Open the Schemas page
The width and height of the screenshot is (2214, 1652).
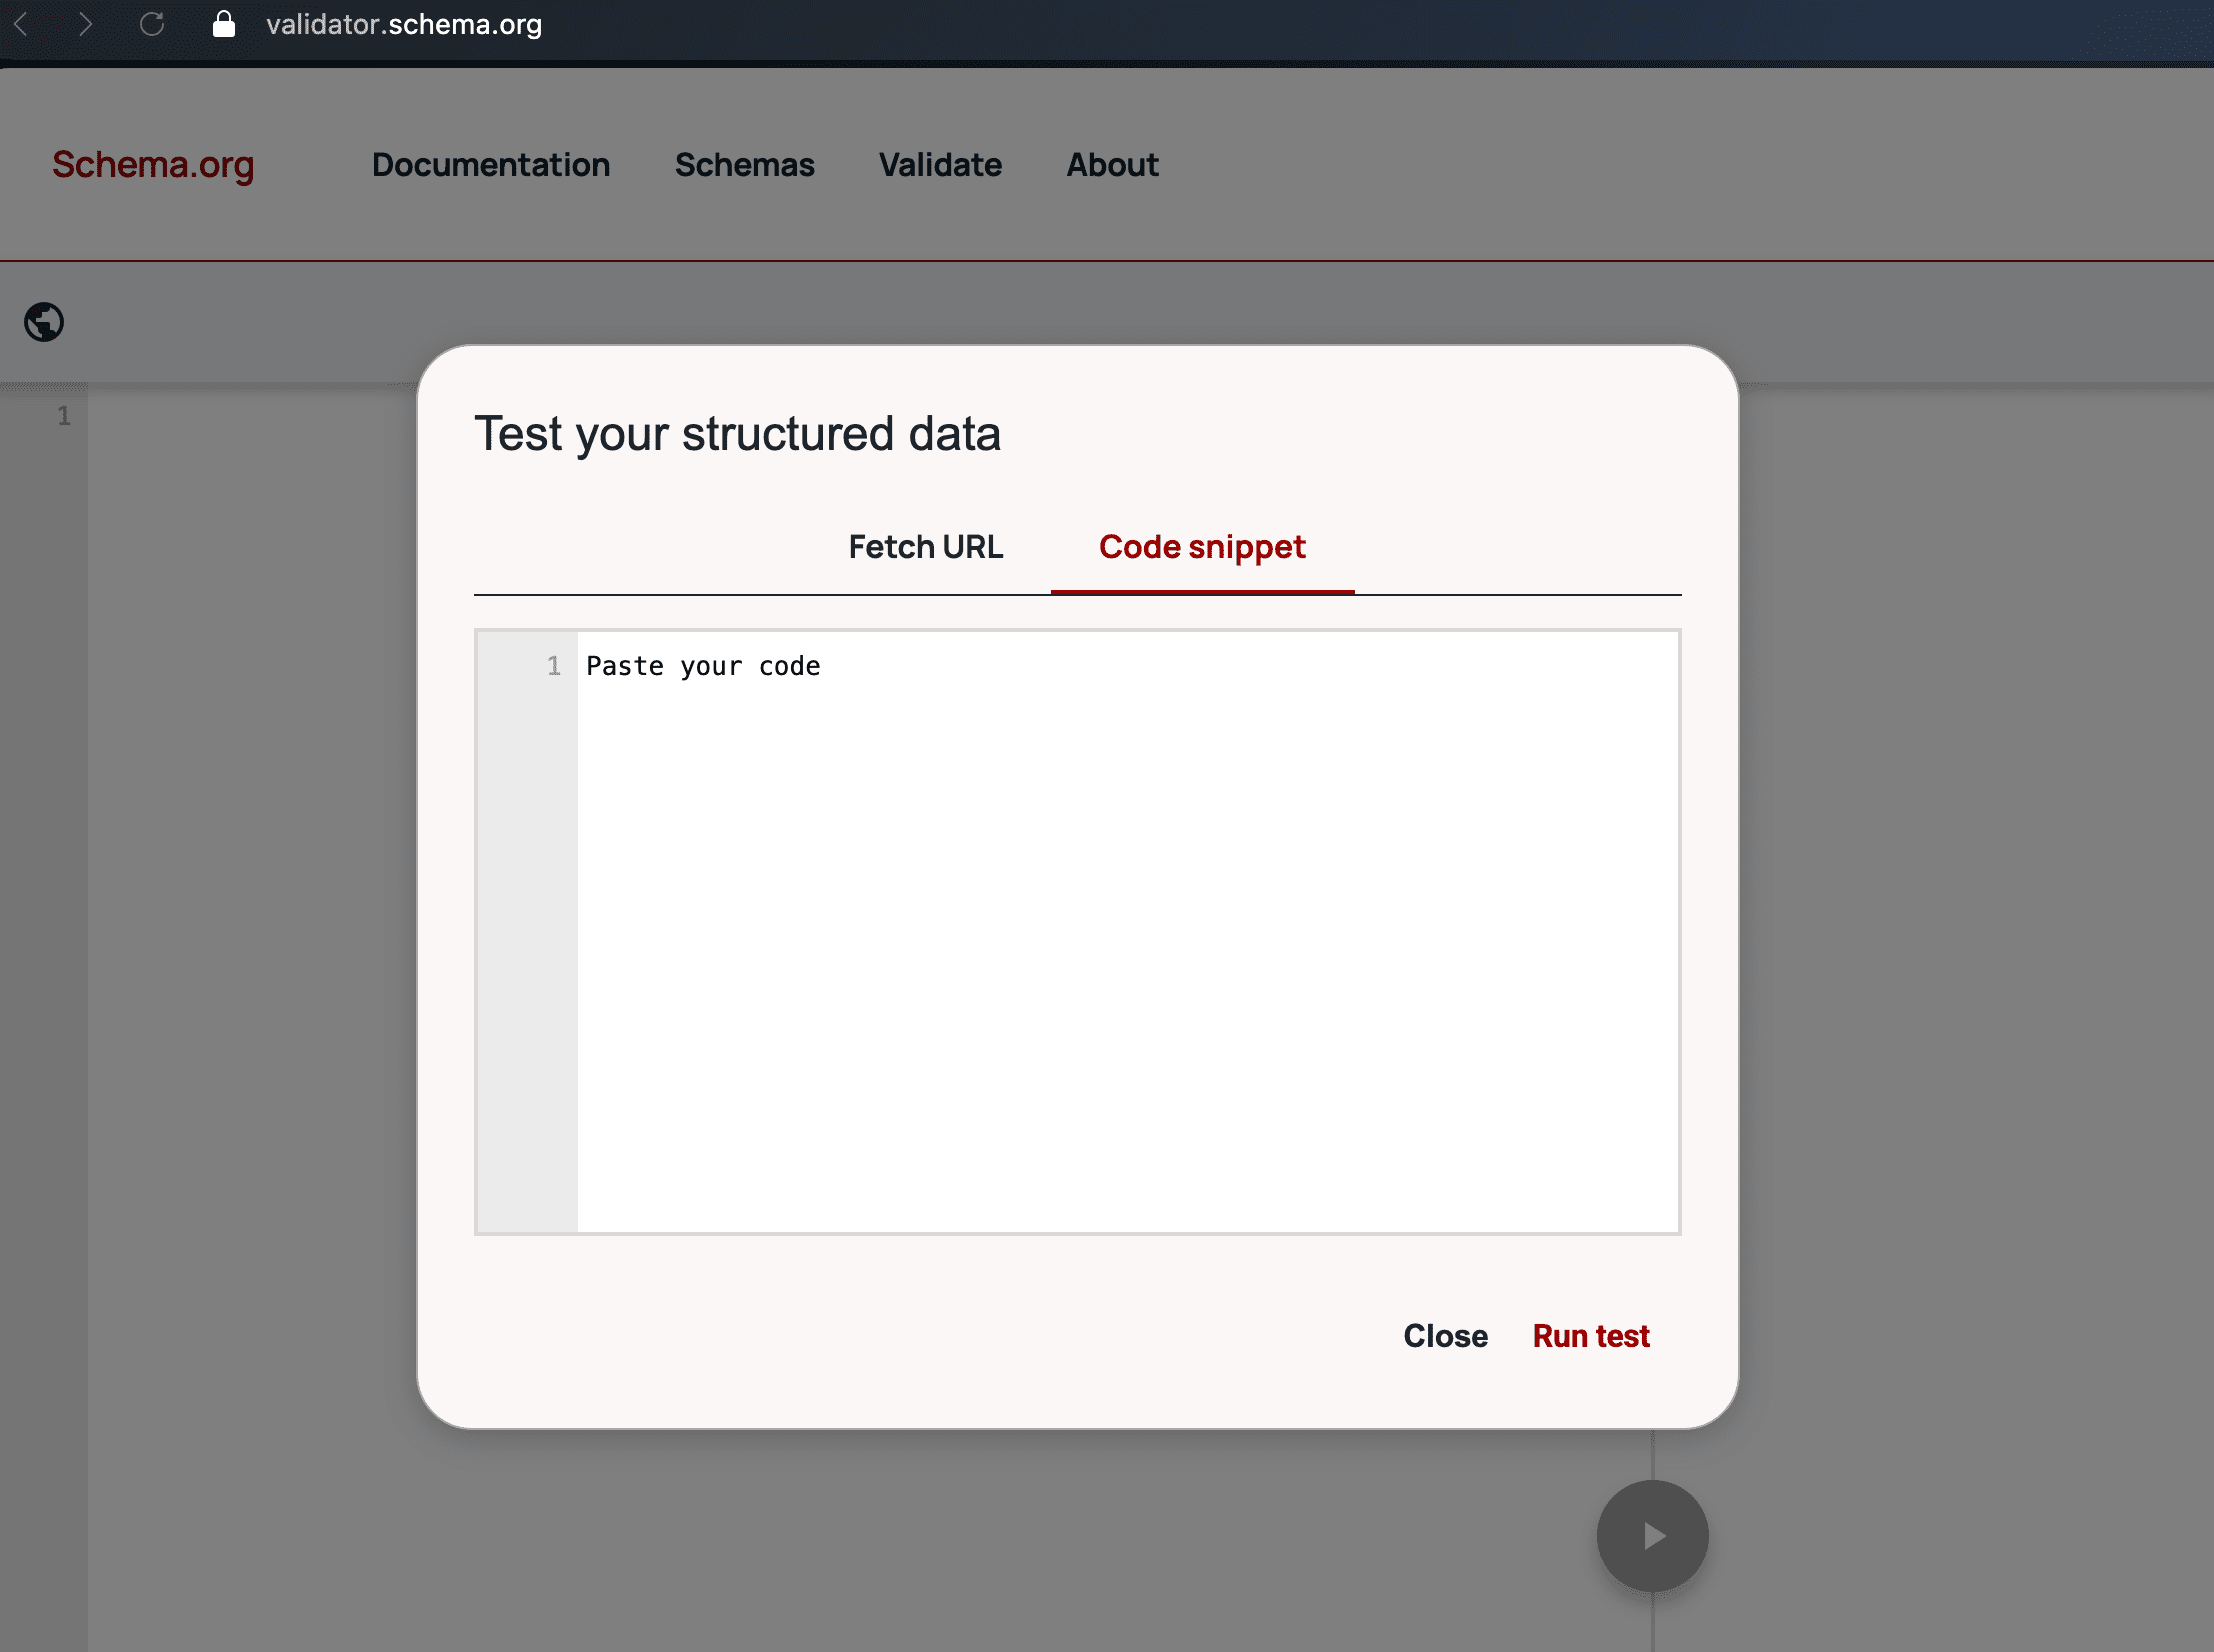click(x=744, y=165)
